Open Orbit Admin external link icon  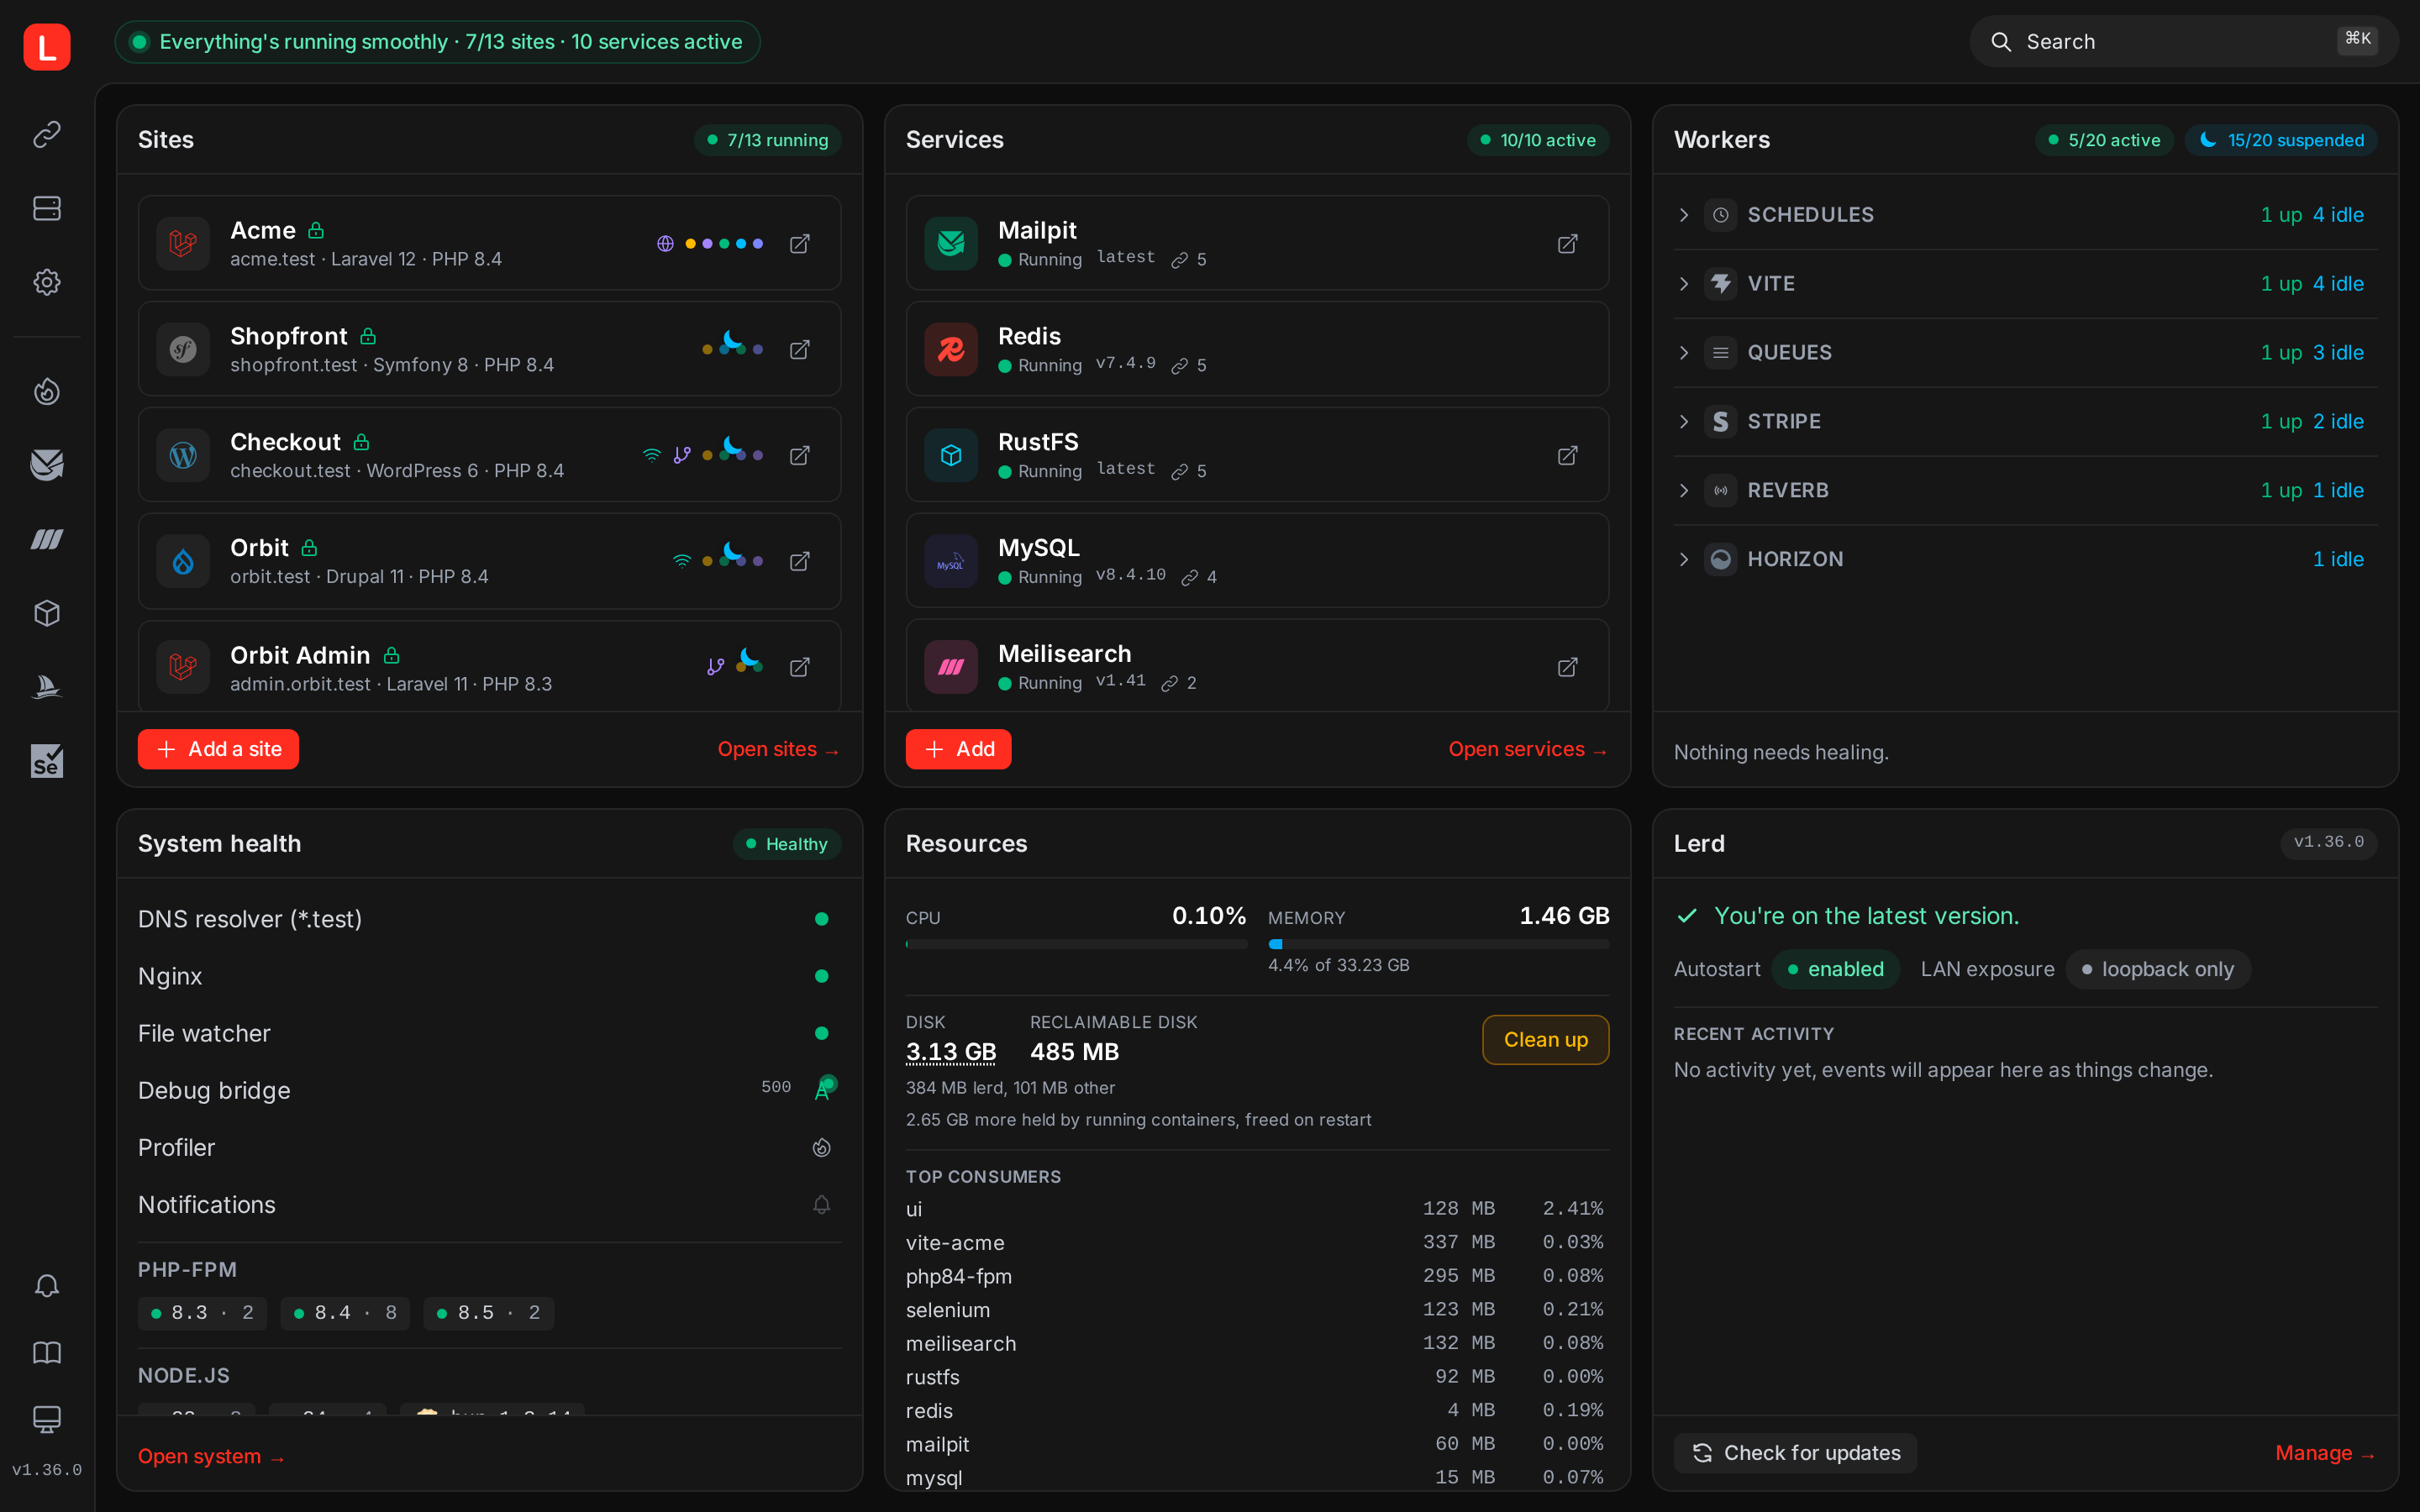[800, 667]
